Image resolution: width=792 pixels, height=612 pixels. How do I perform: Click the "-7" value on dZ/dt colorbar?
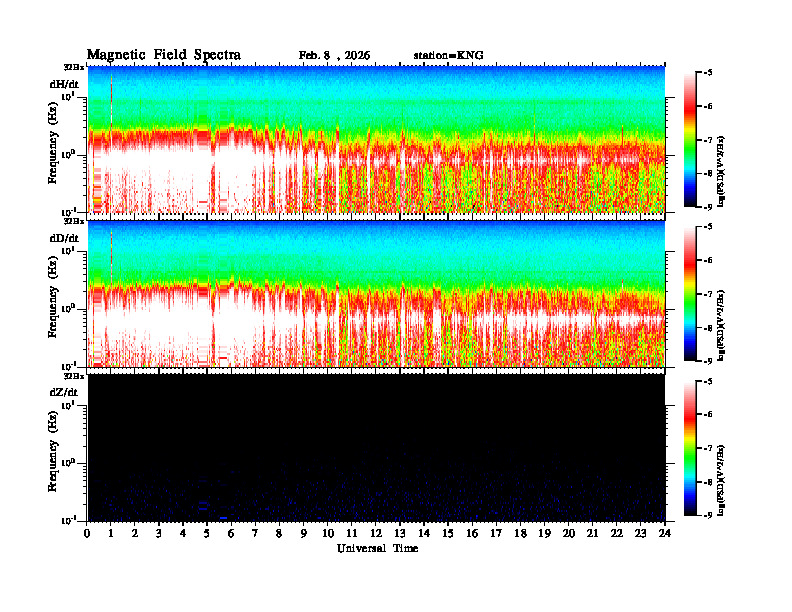(x=708, y=448)
